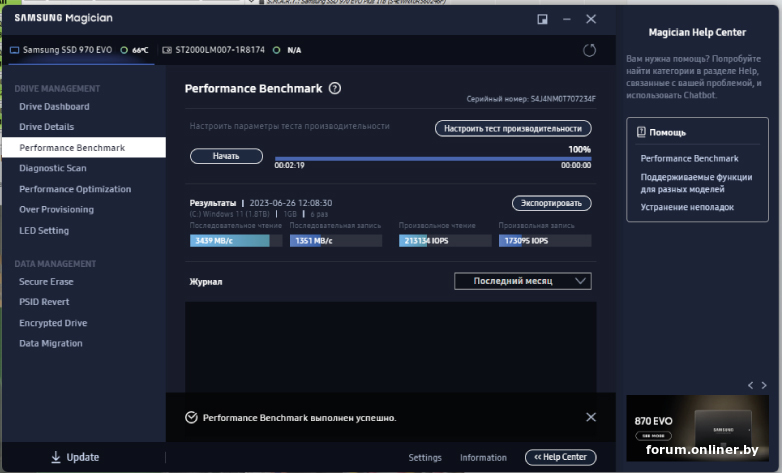
Task: Click the benchmark success checkmark icon
Action: click(x=191, y=418)
